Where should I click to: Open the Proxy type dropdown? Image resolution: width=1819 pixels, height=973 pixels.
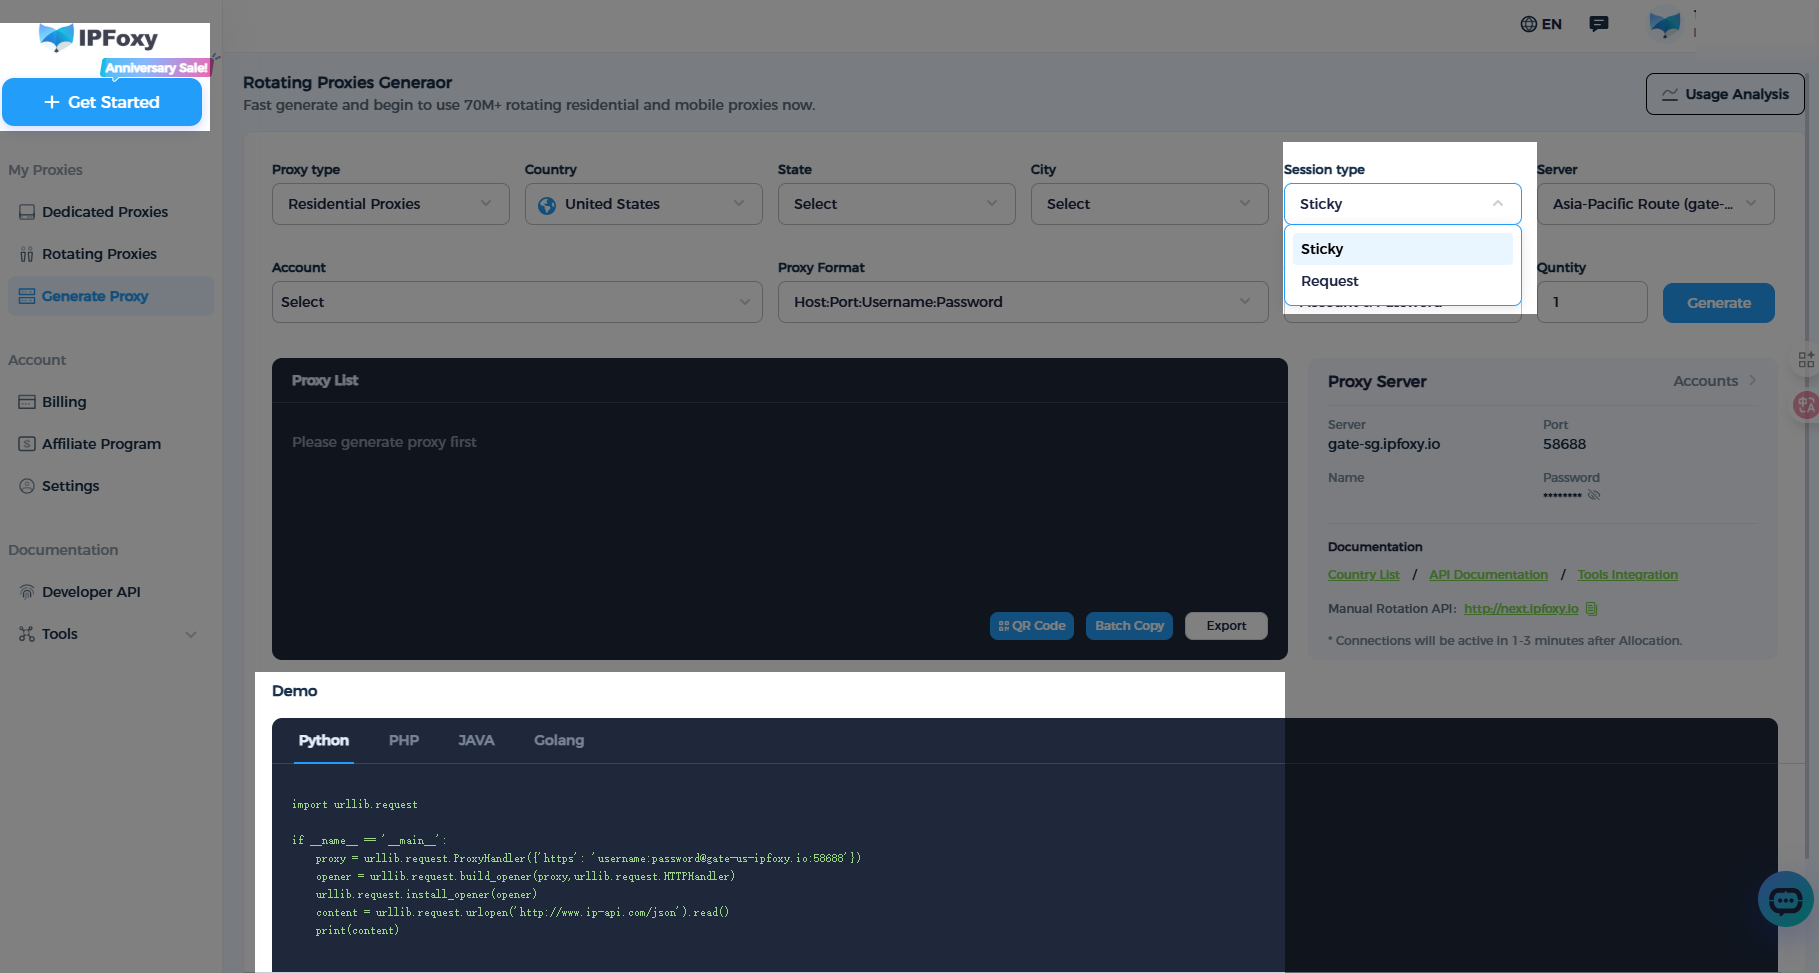coord(391,204)
